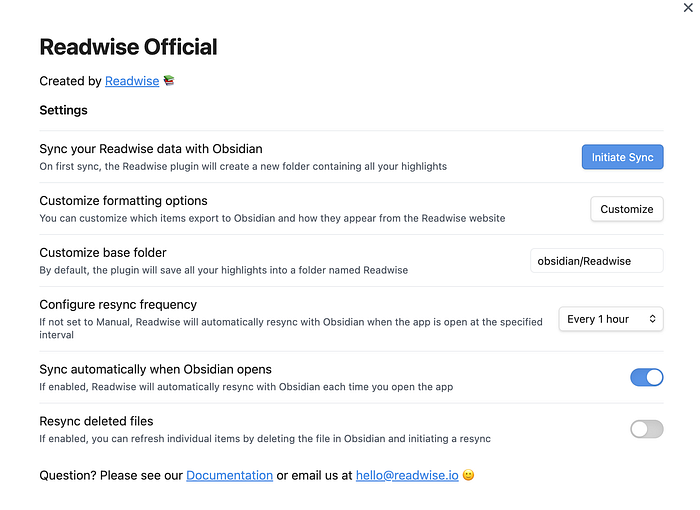700x510 pixels.
Task: Click the 'By default, the plugin will save' description
Action: pos(223,270)
